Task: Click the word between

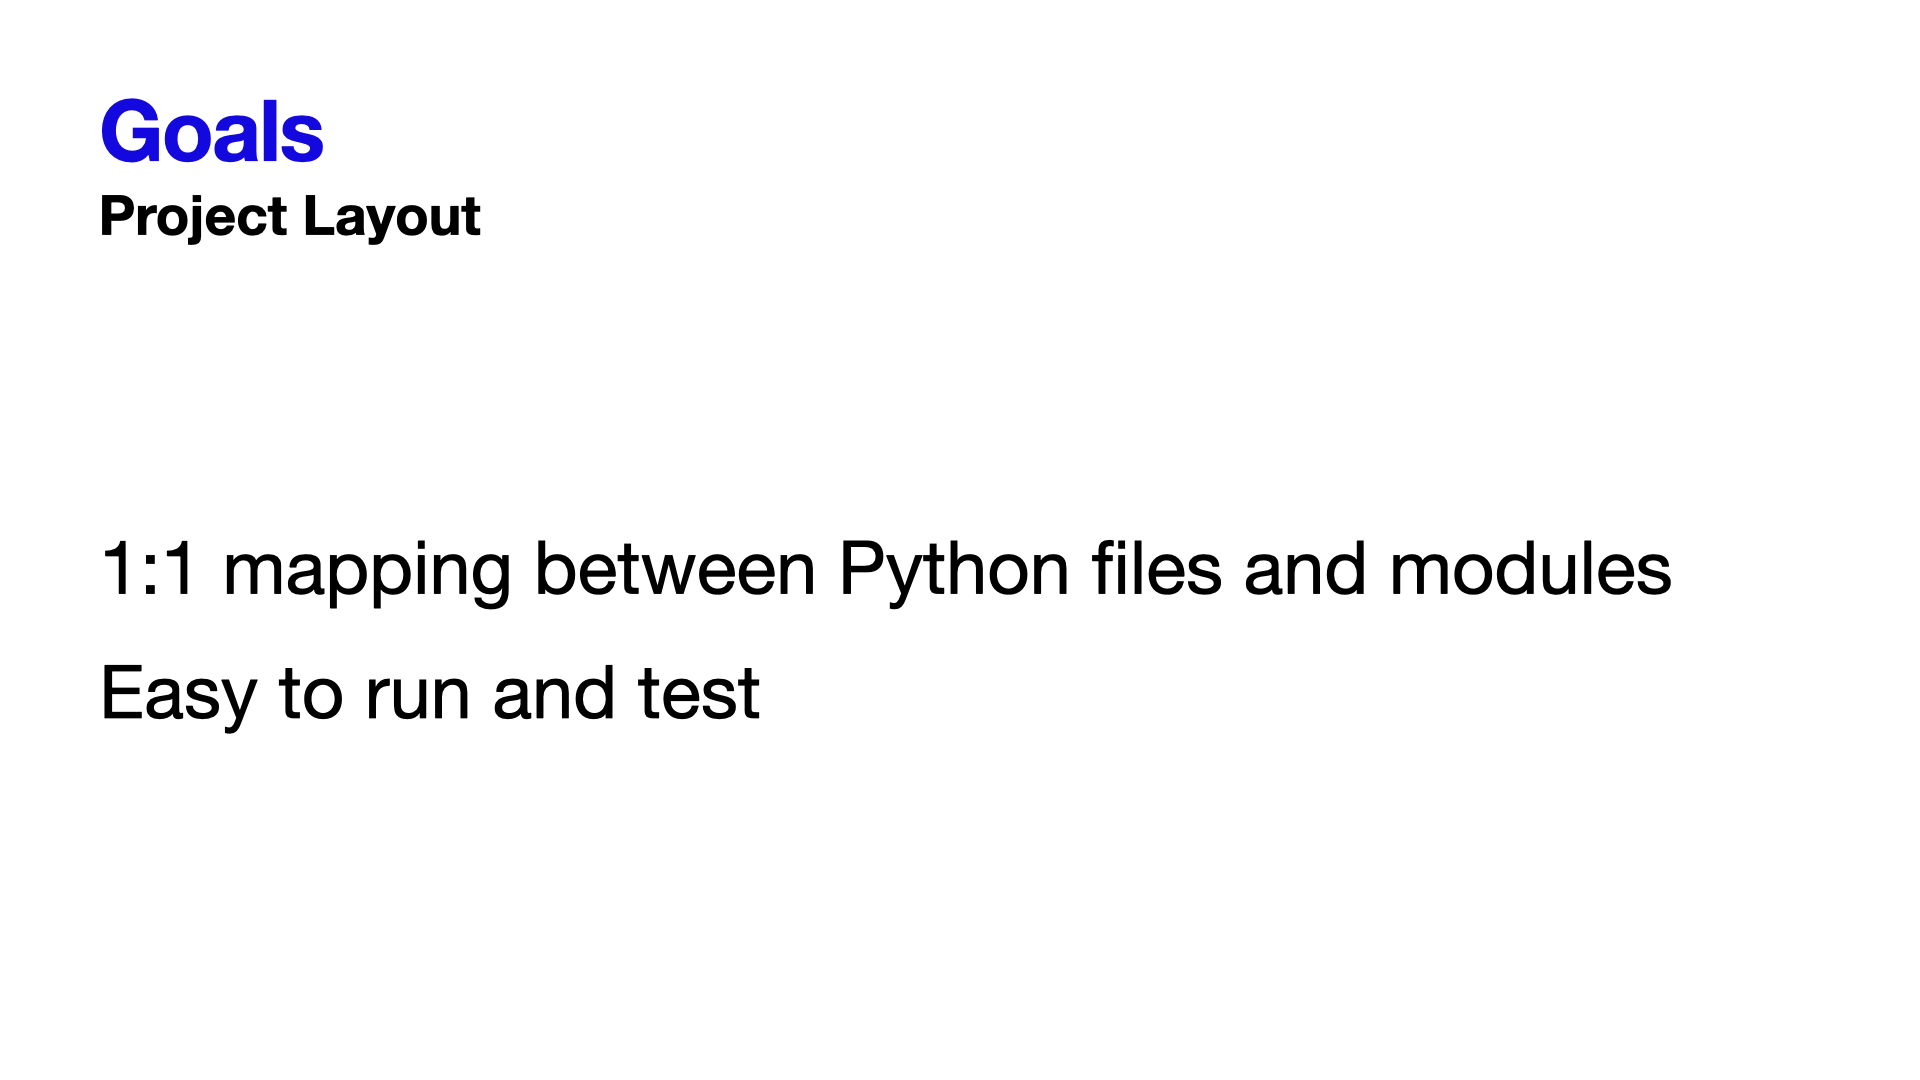Action: tap(675, 569)
